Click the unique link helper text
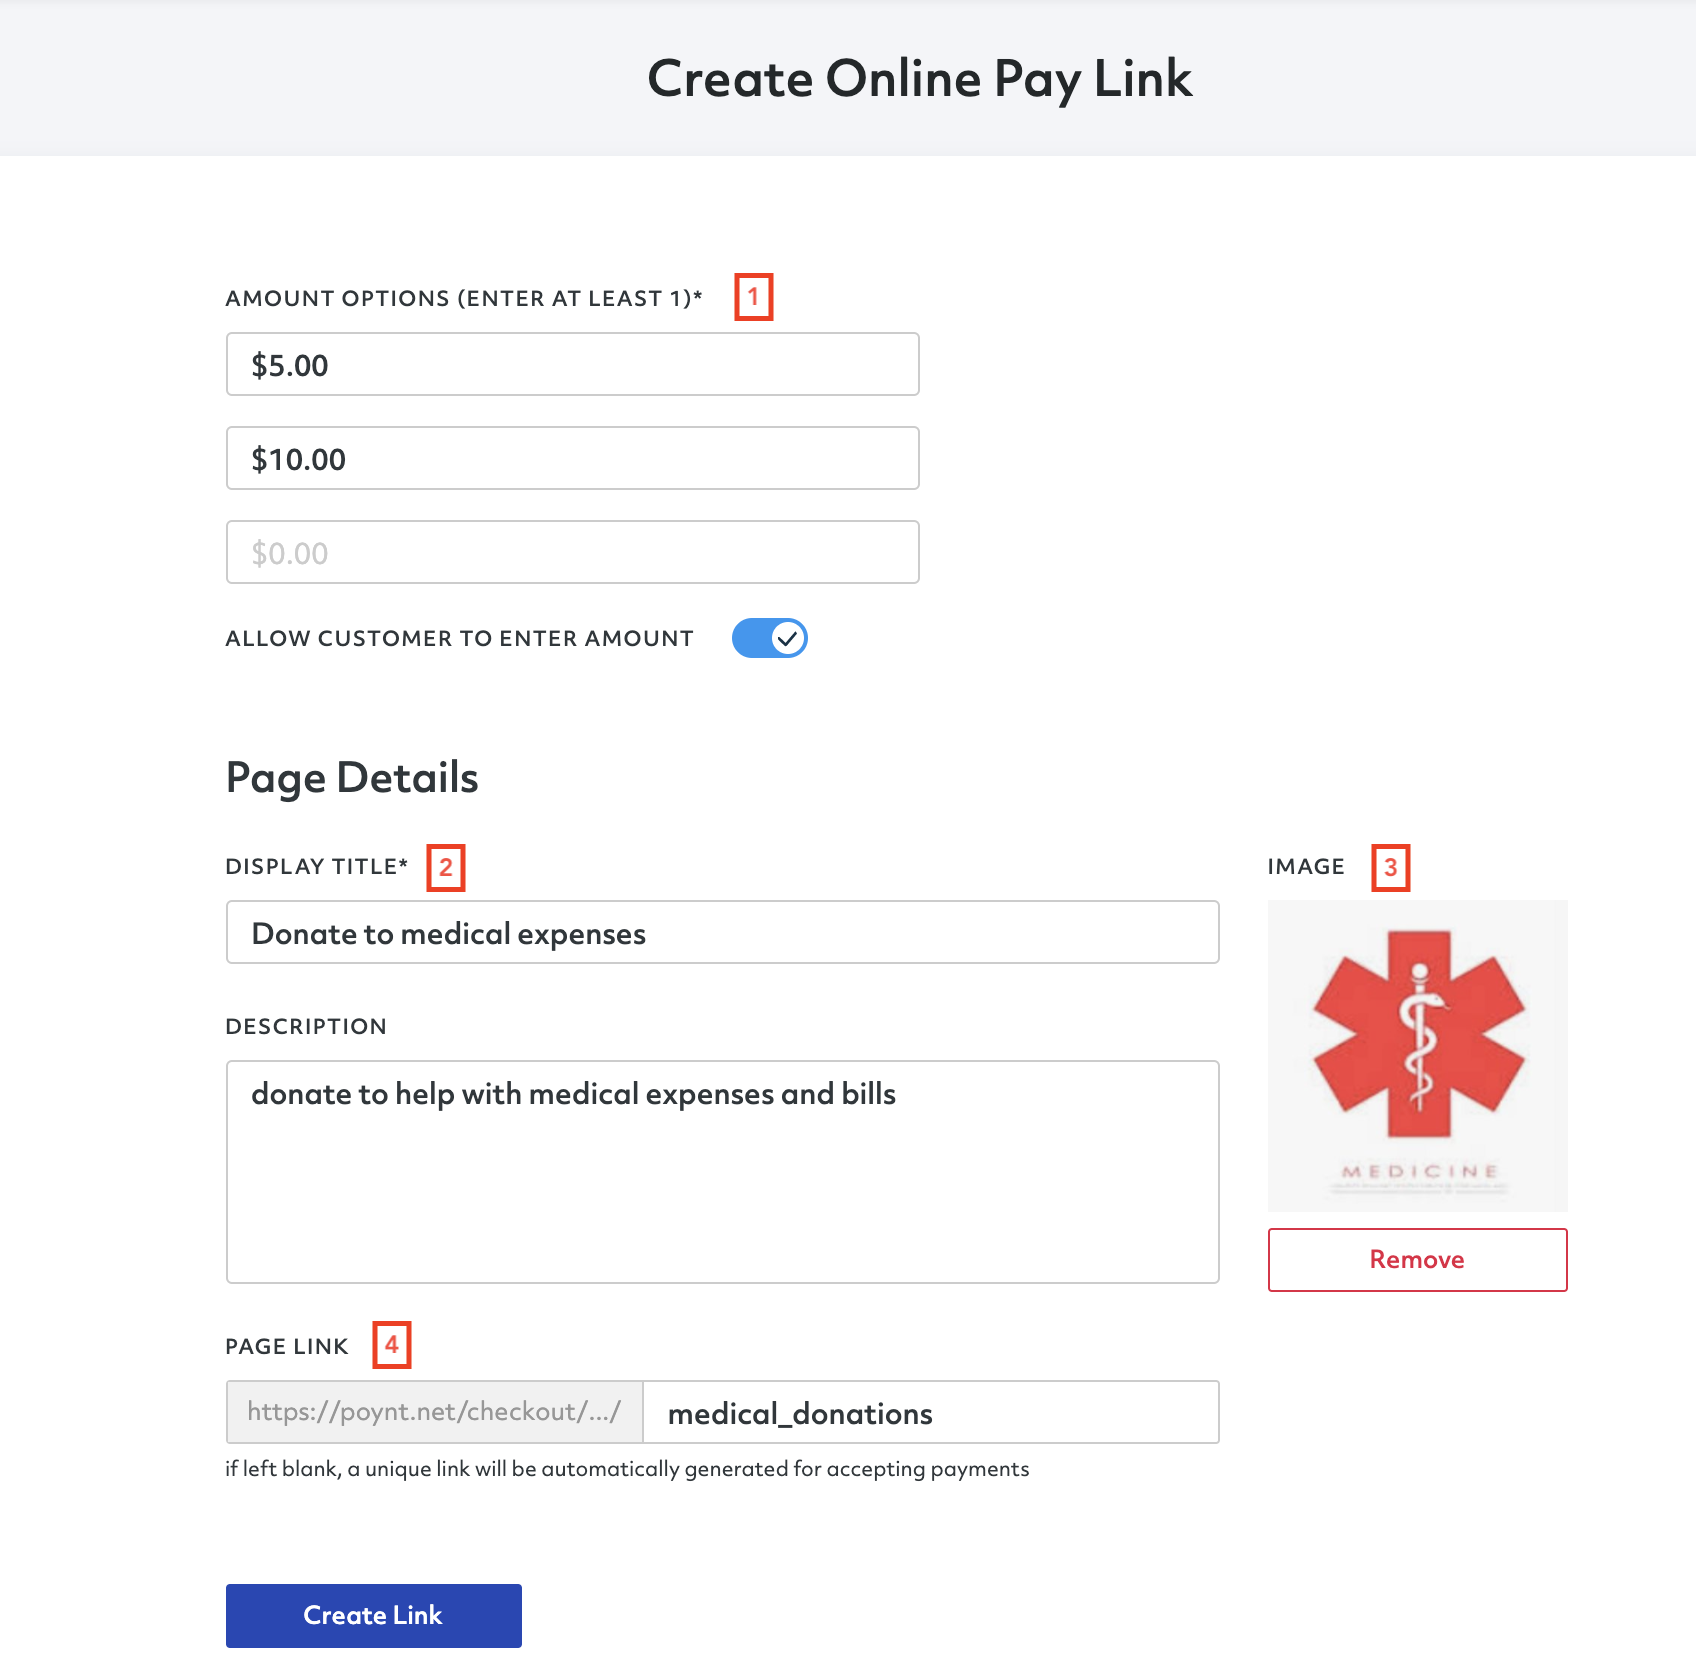This screenshot has height=1664, width=1696. coord(627,1469)
